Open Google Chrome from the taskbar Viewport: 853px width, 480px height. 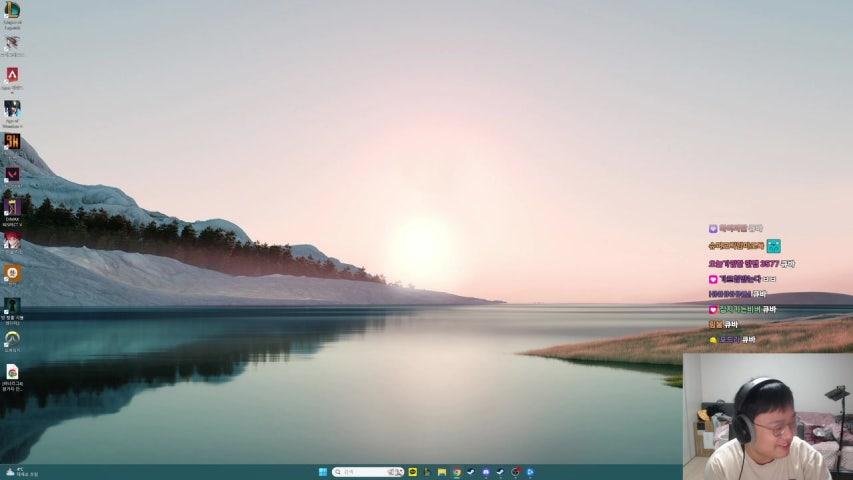click(x=456, y=472)
